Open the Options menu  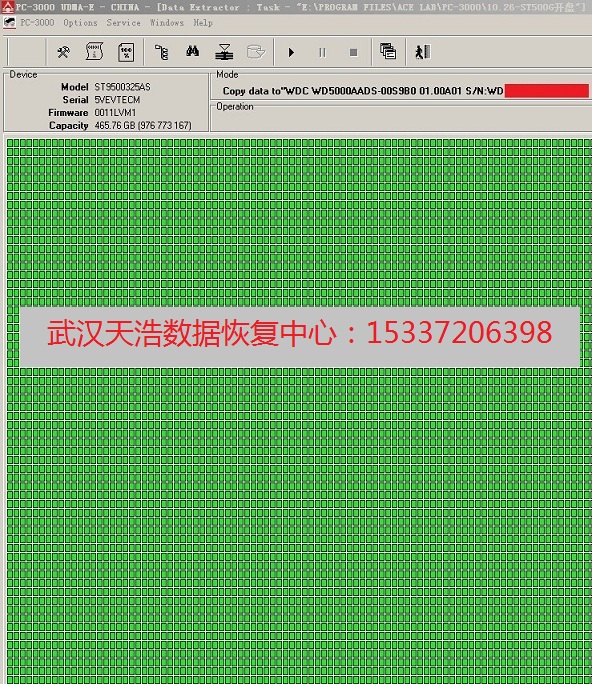click(80, 23)
